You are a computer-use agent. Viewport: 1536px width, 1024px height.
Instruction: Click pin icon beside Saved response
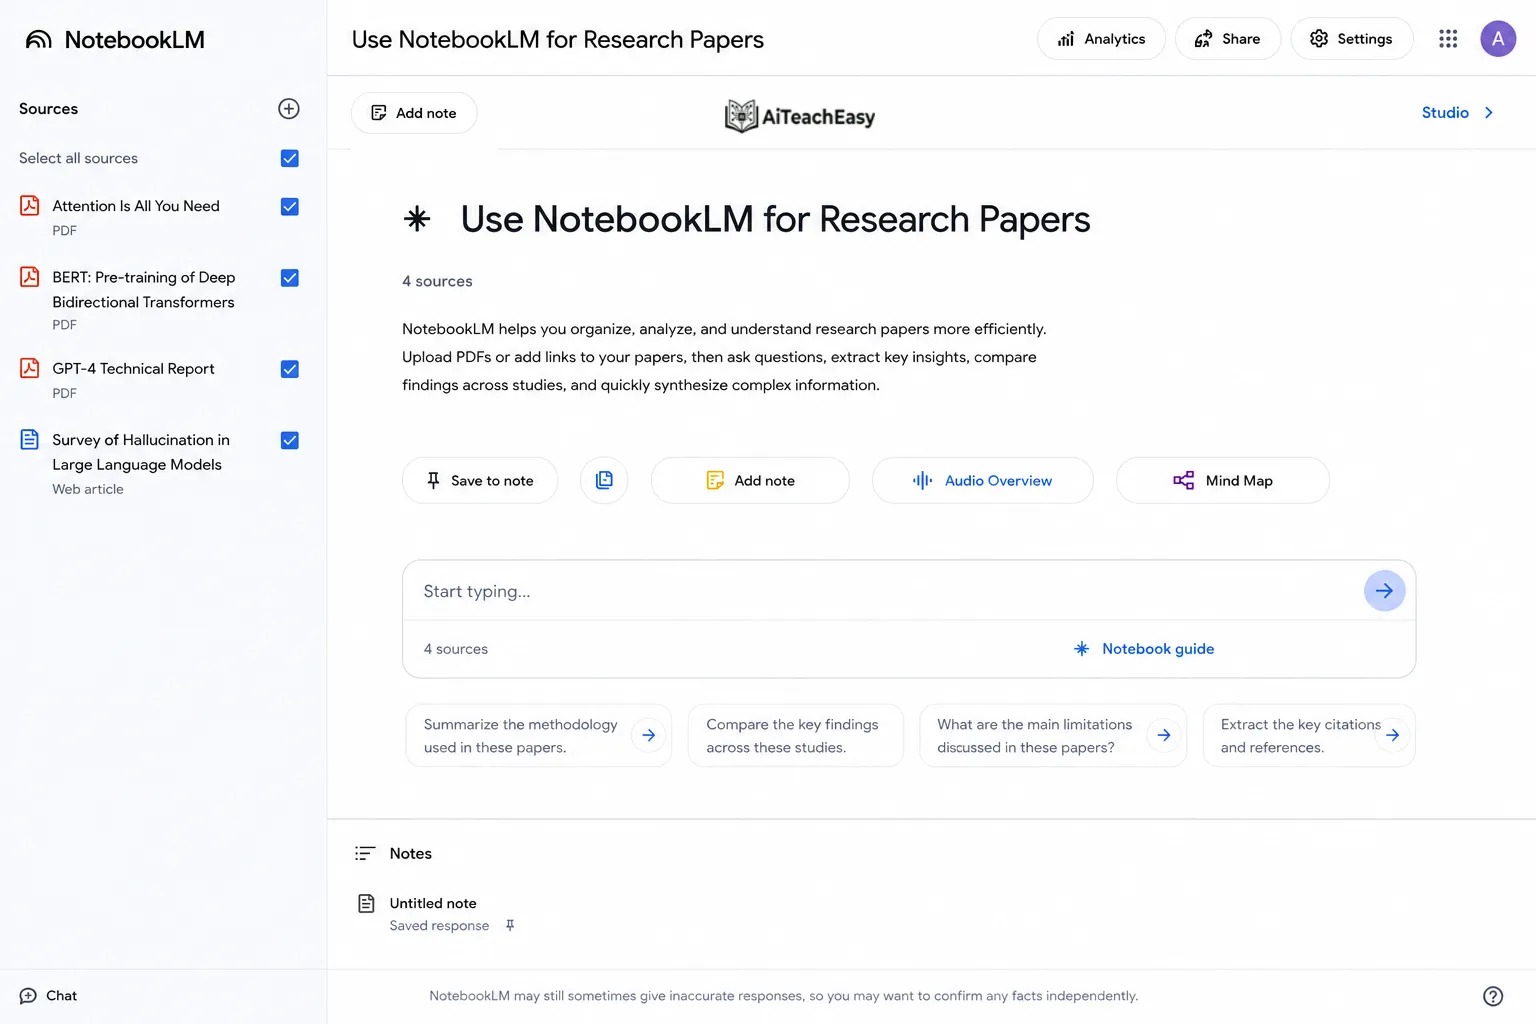510,926
